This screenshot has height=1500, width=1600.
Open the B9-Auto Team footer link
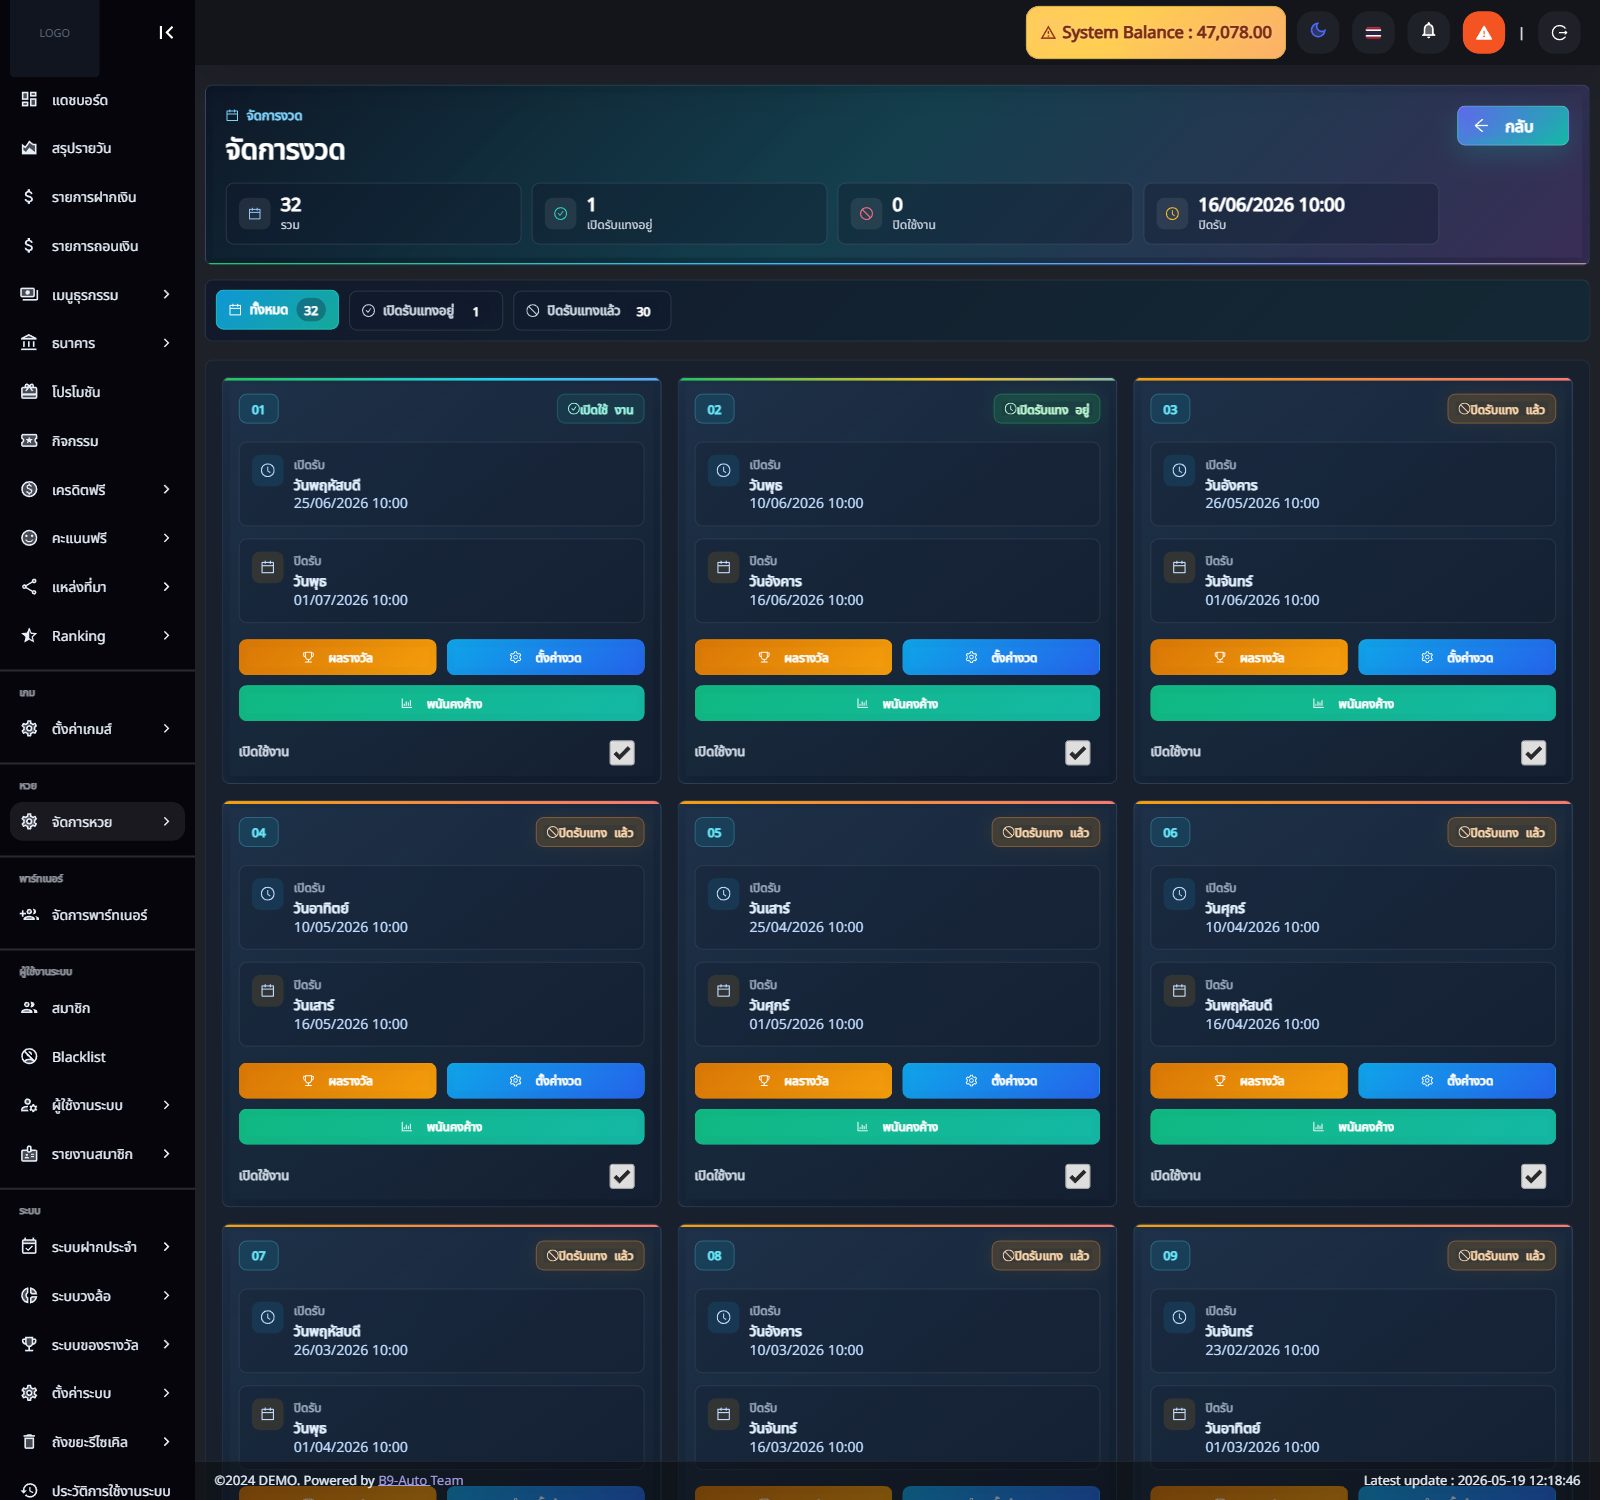point(421,1480)
